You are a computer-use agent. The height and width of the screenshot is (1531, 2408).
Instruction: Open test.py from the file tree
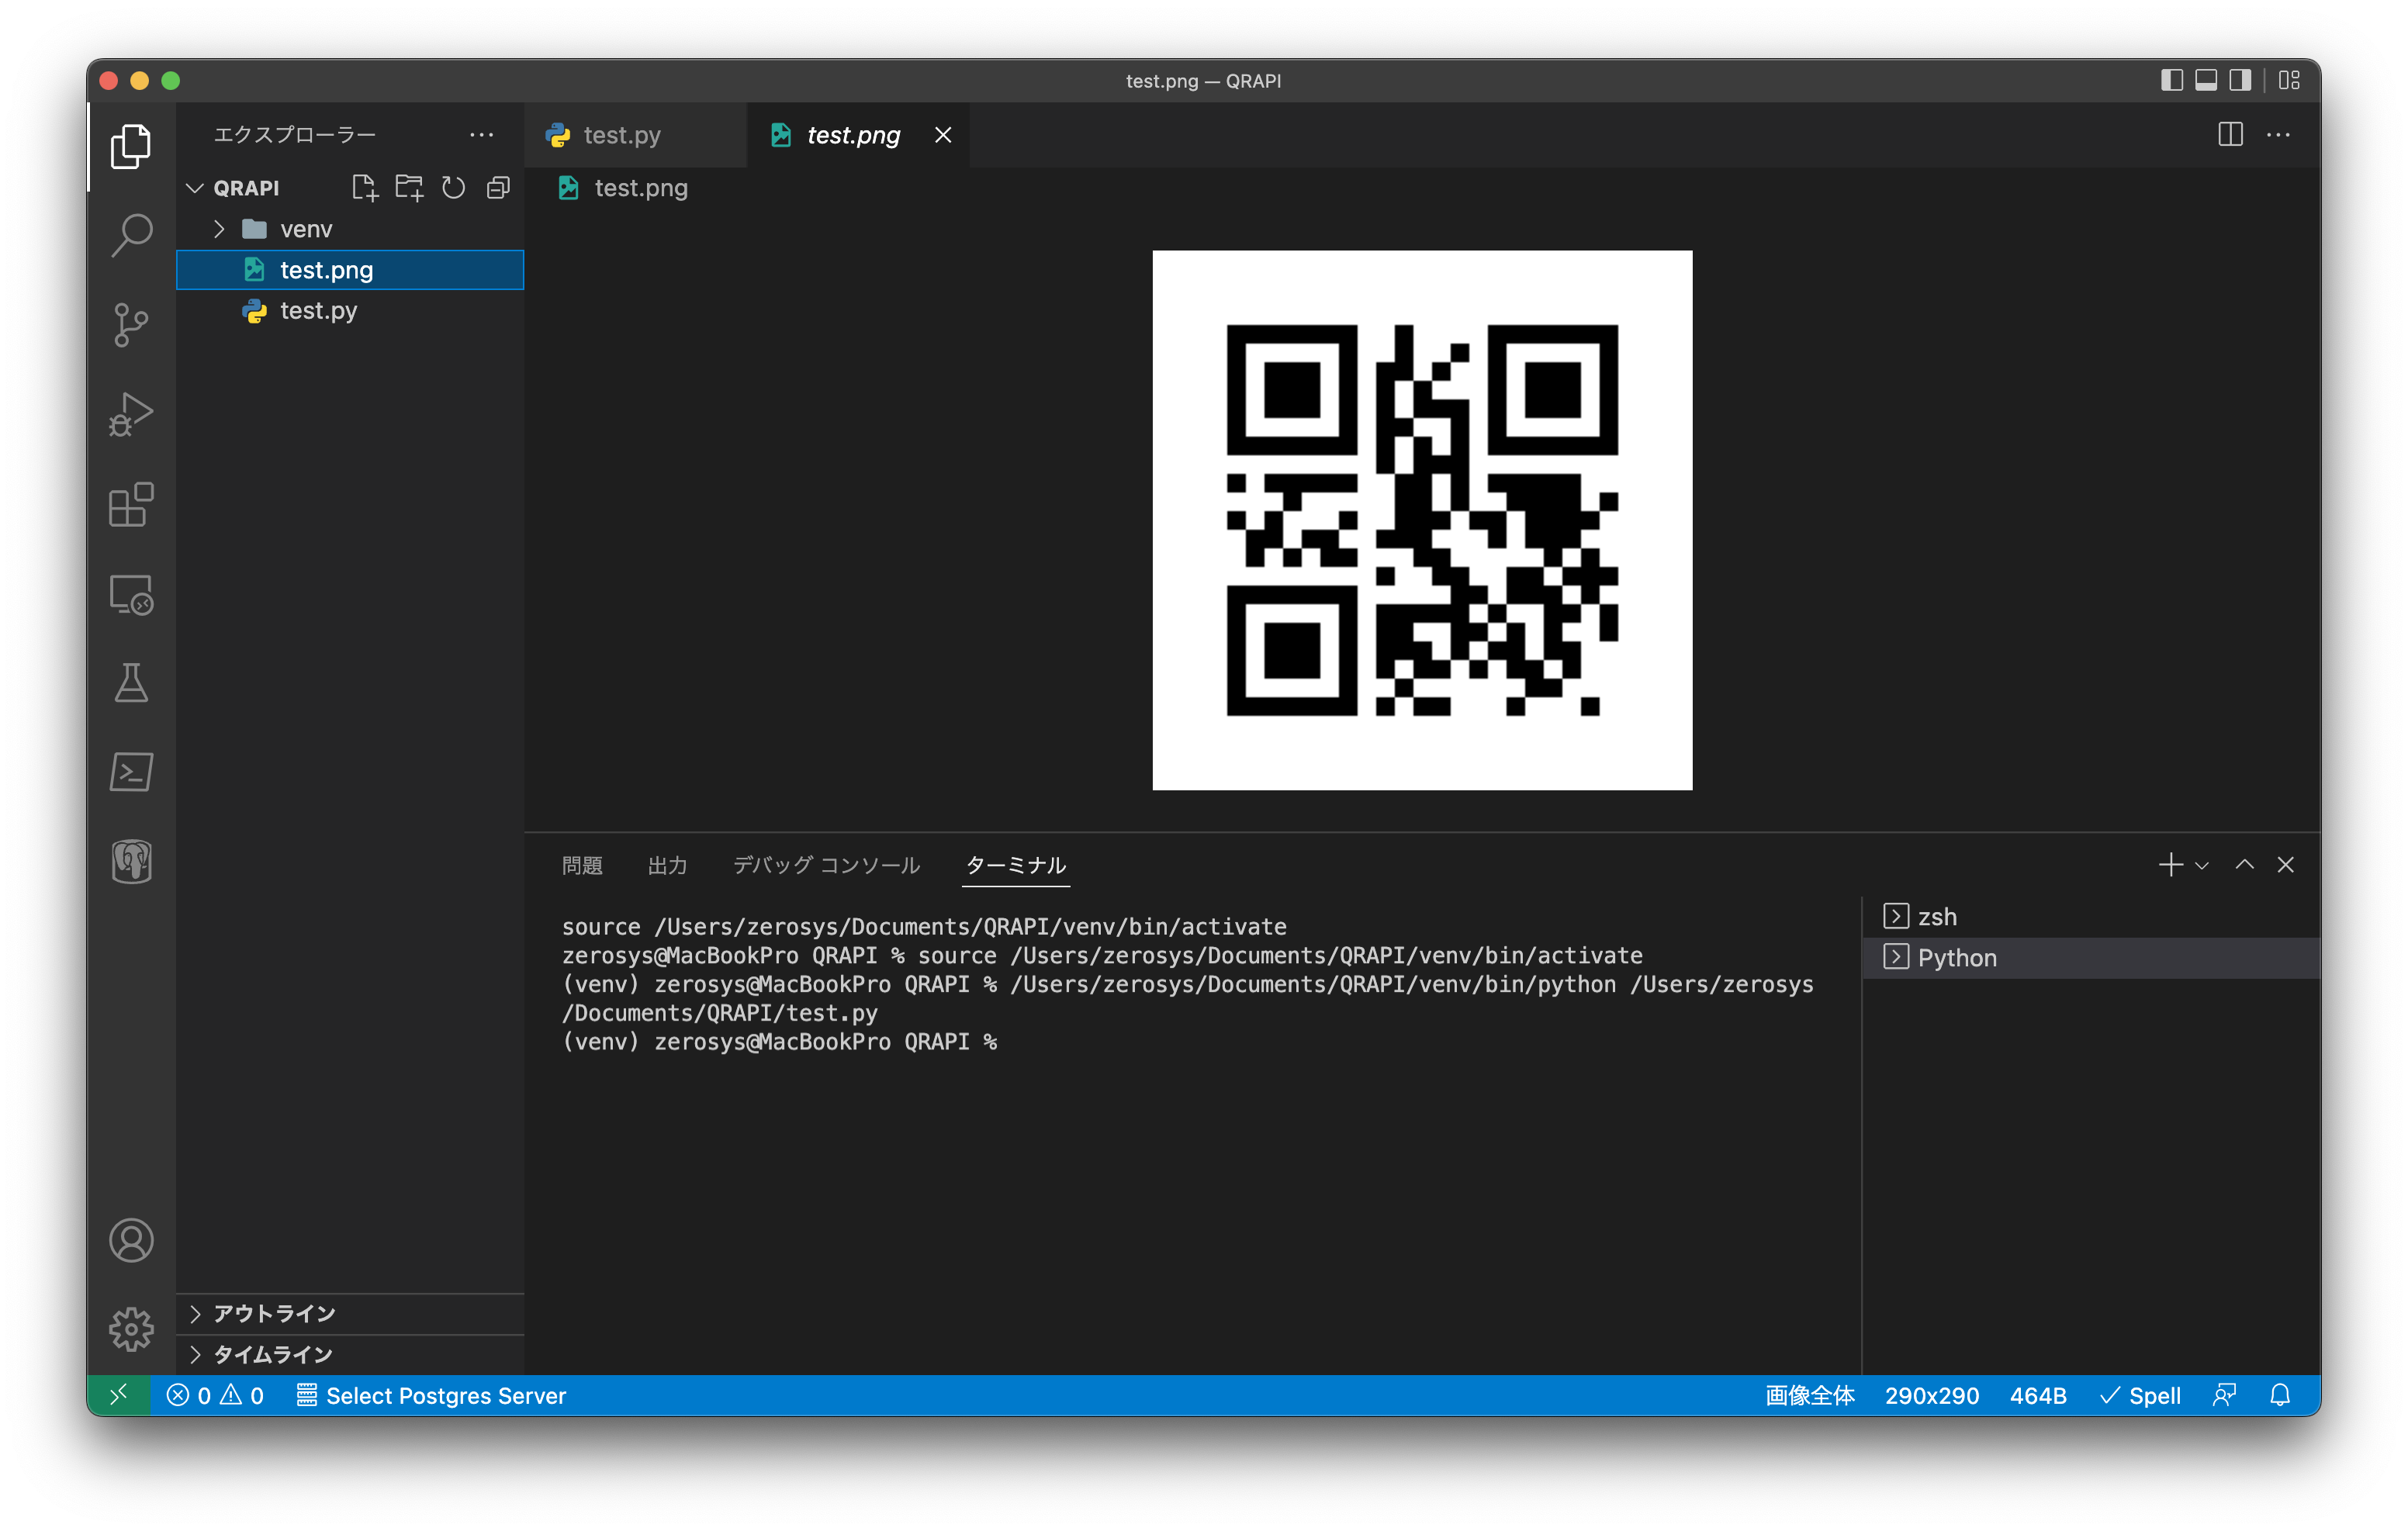pyautogui.click(x=350, y=311)
